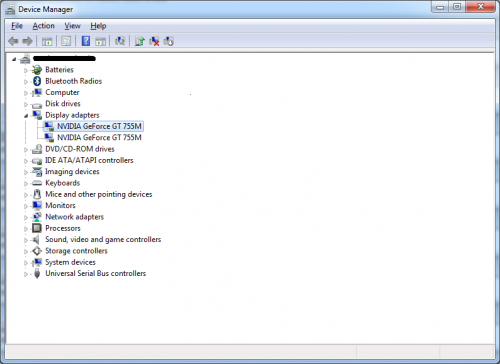Image resolution: width=500 pixels, height=364 pixels.
Task: Click the blue Help question mark icon
Action: click(x=86, y=41)
